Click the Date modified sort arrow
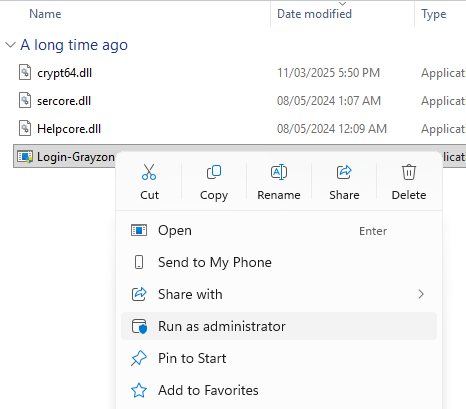This screenshot has width=466, height=409. [342, 4]
